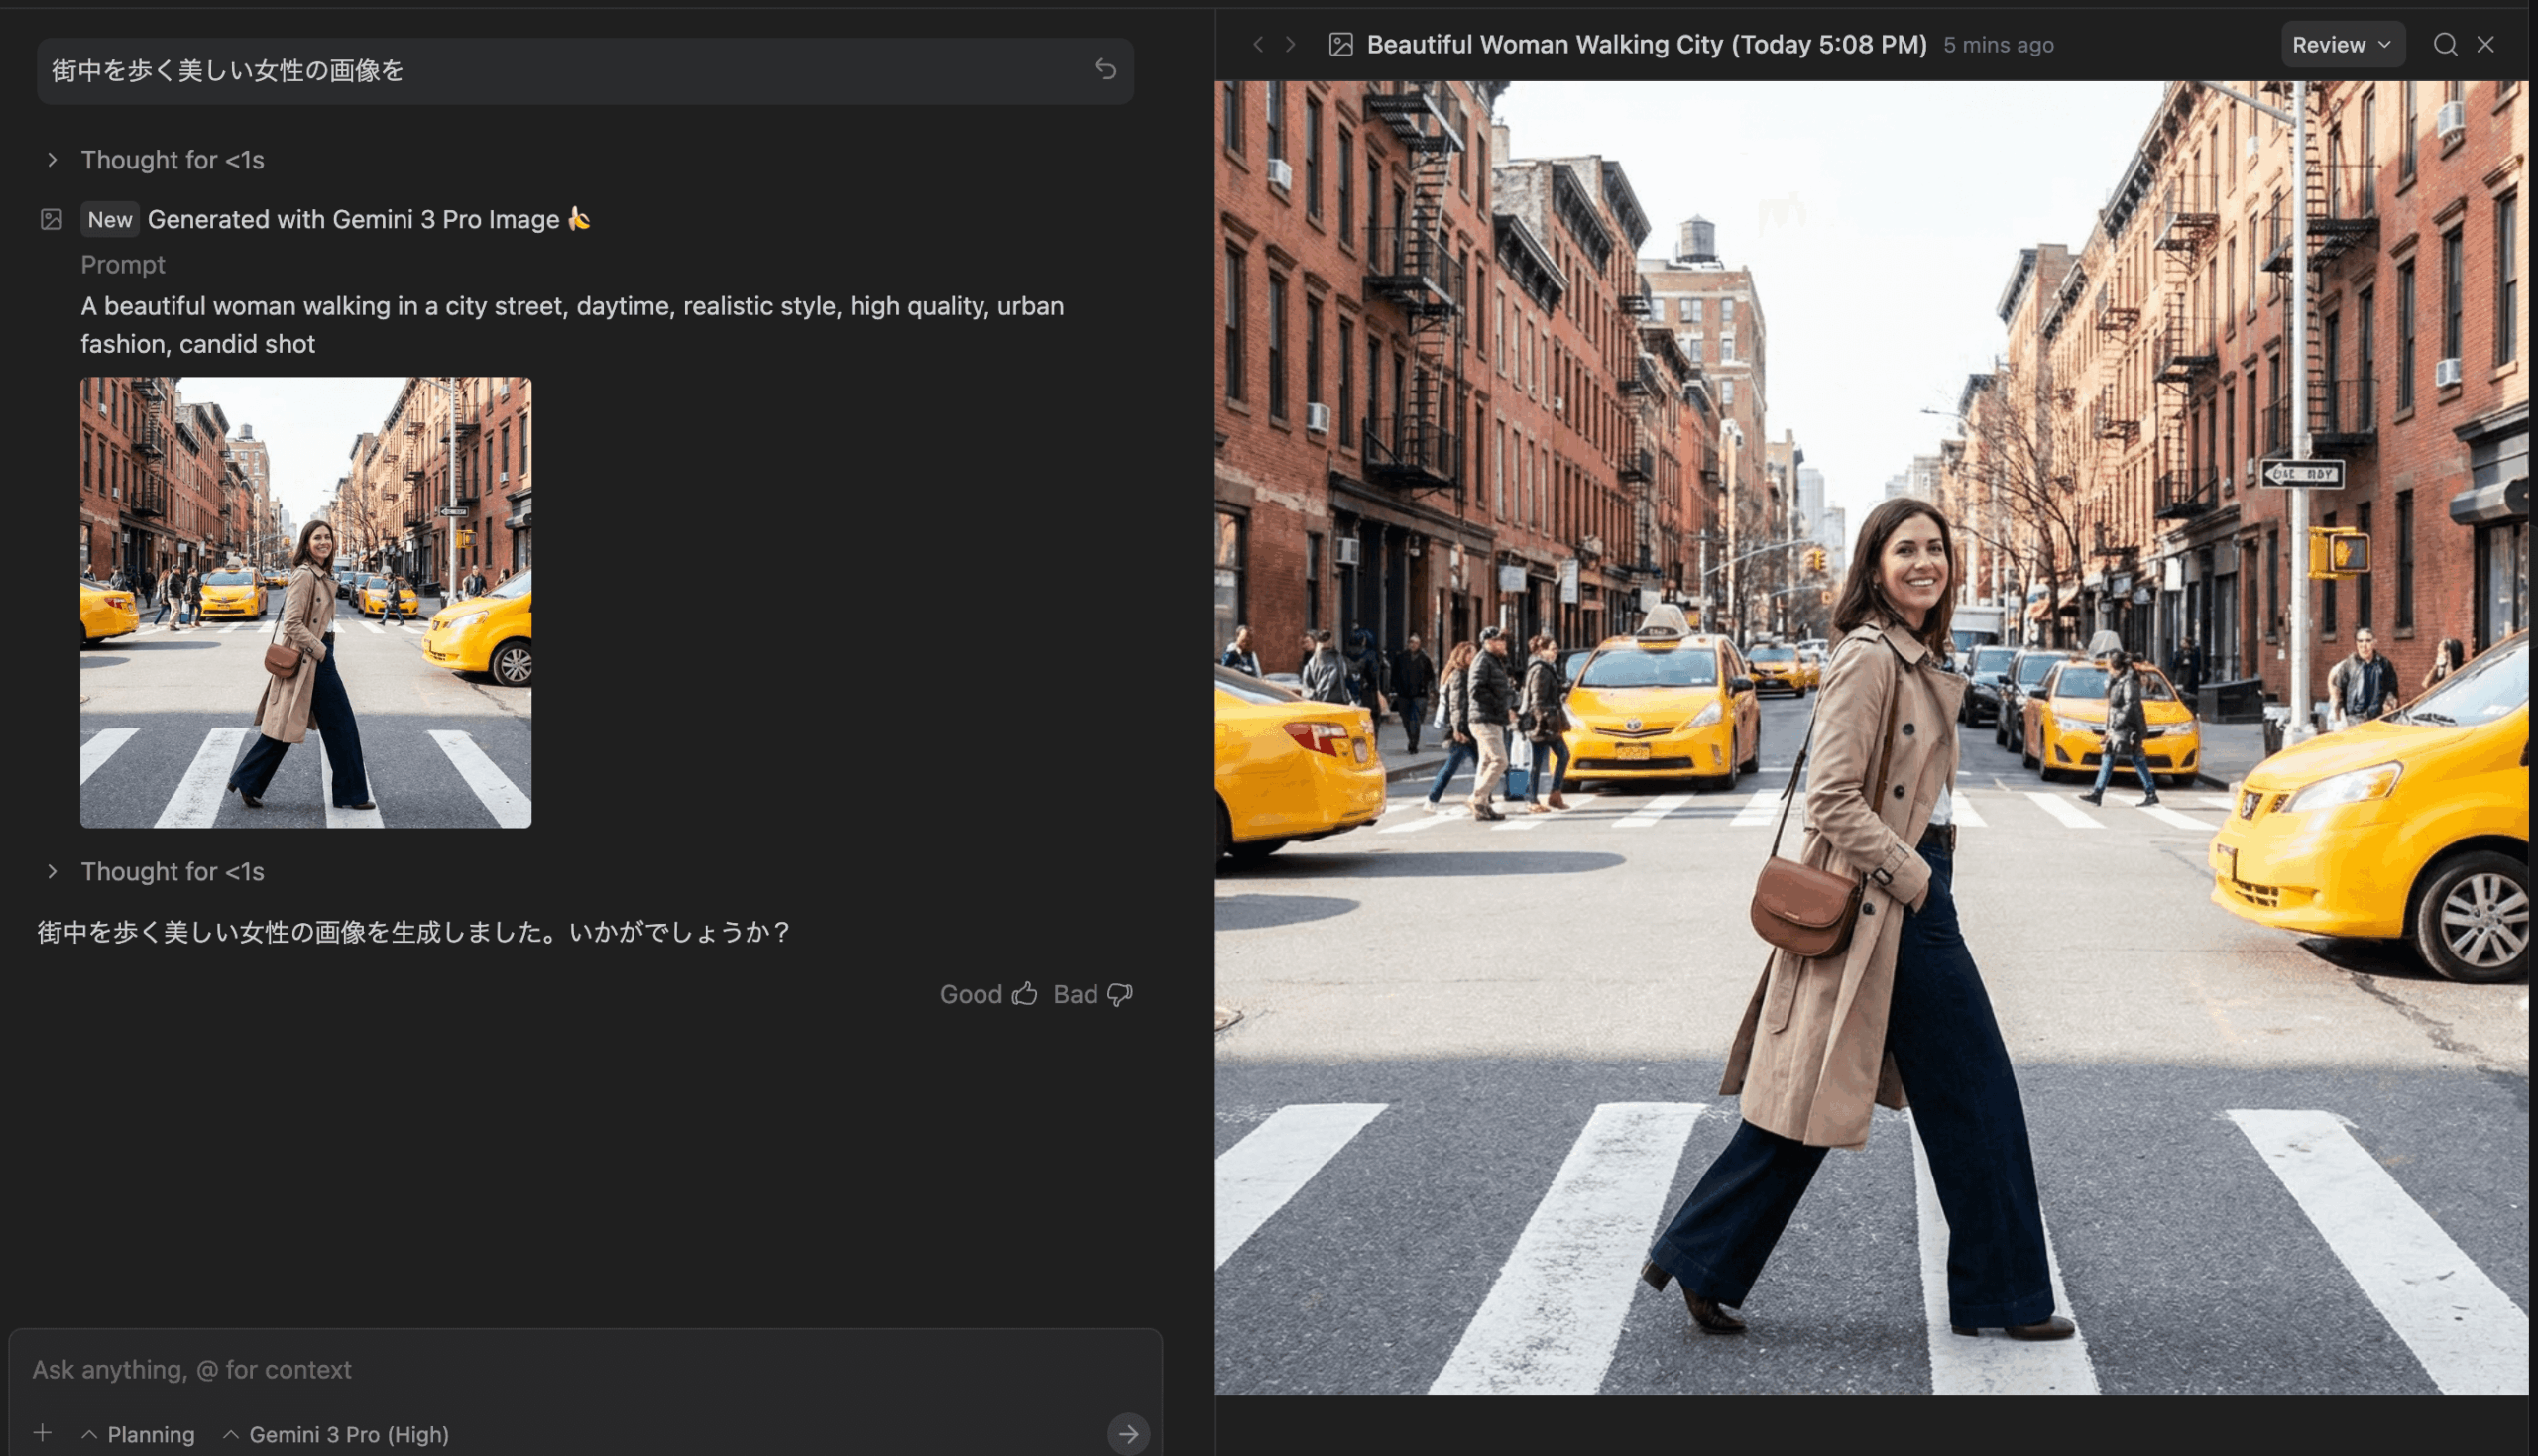Open the Planning mode selector

(139, 1434)
